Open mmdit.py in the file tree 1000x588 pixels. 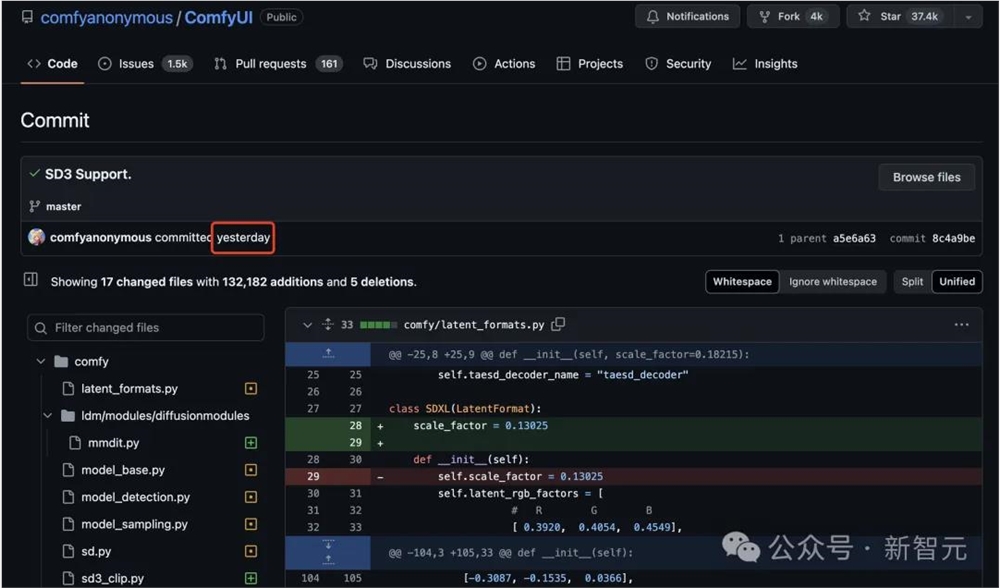[114, 443]
